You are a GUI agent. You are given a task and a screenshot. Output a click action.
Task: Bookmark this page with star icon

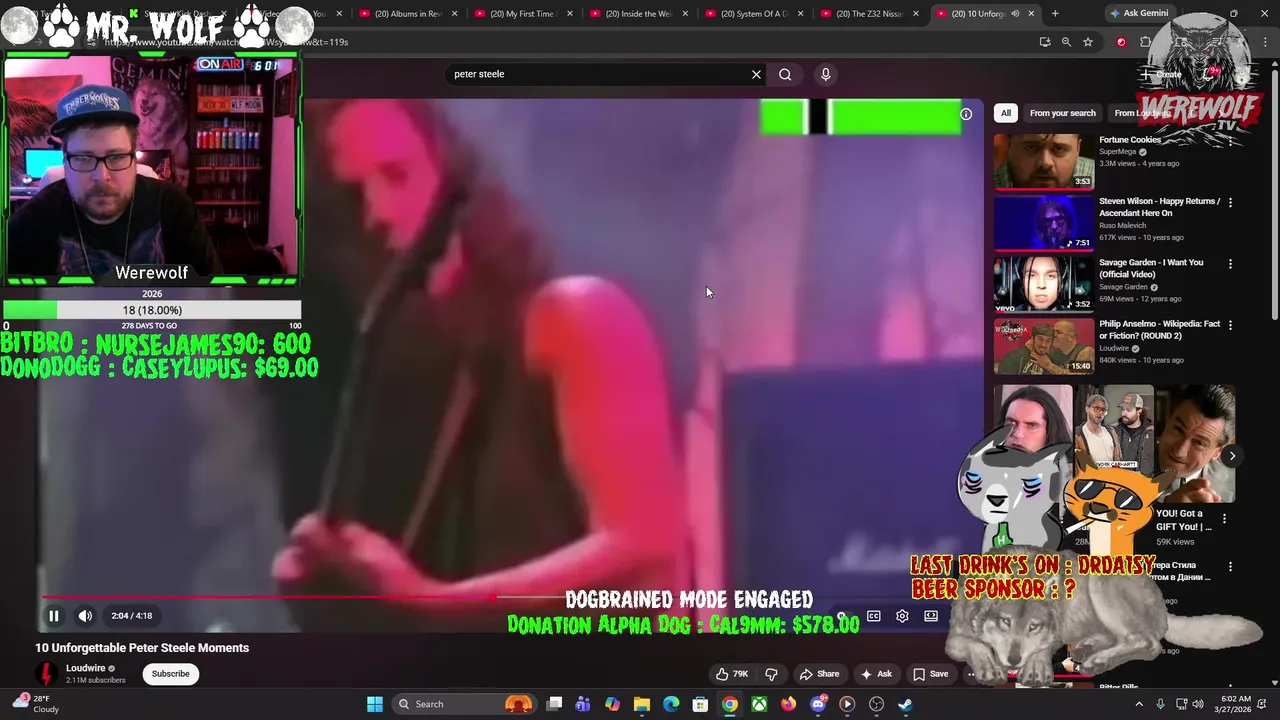click(x=1088, y=42)
